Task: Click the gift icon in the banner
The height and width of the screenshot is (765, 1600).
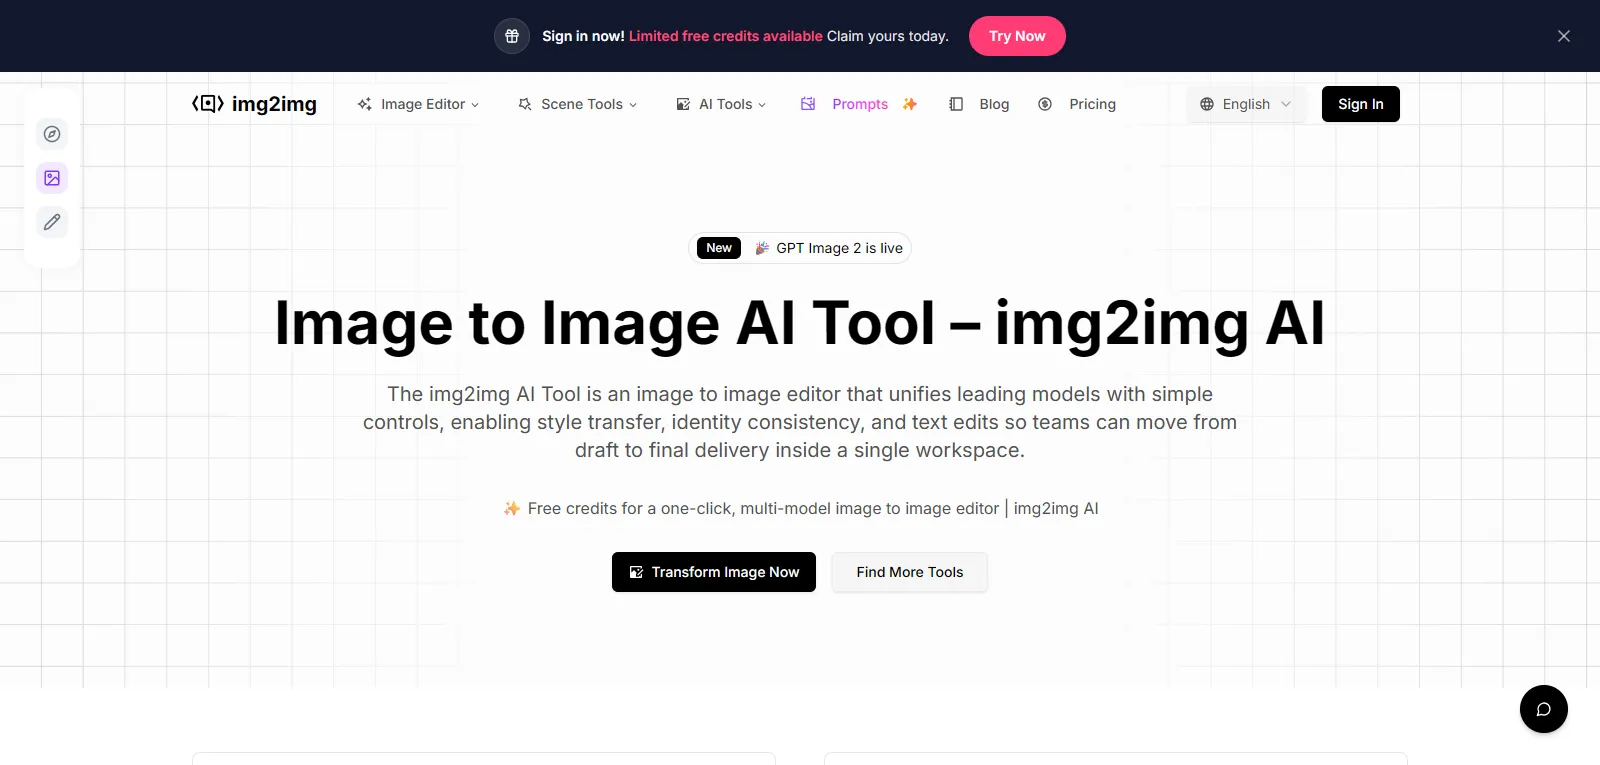Action: tap(512, 36)
